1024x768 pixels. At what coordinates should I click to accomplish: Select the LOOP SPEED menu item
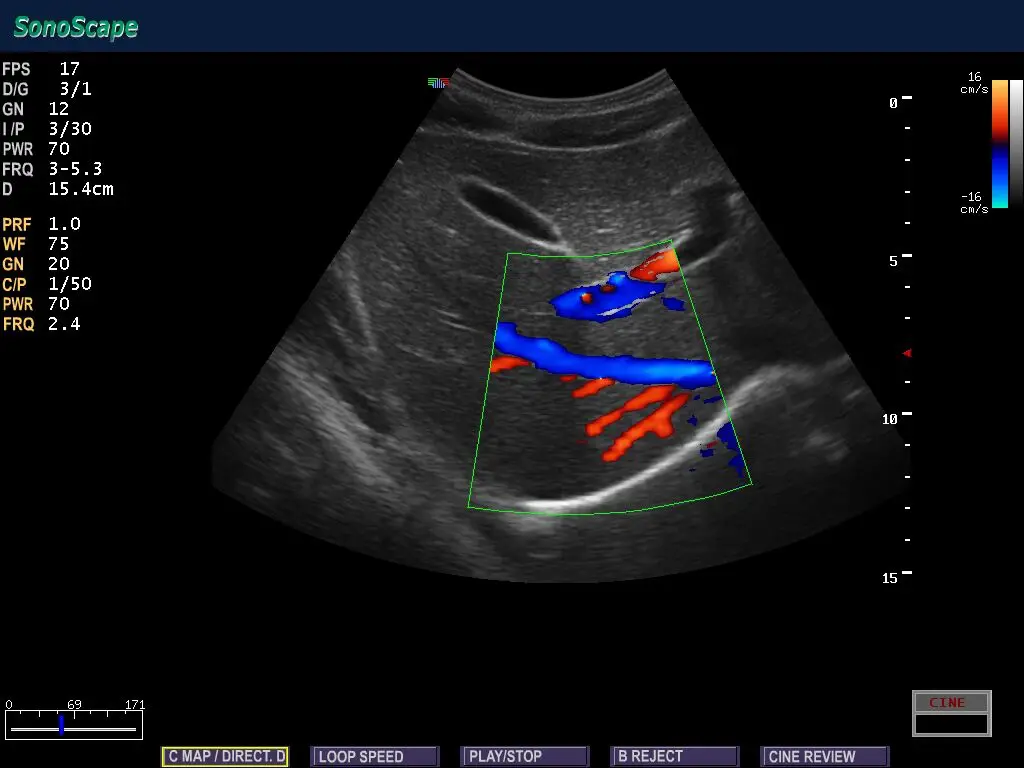[x=374, y=756]
